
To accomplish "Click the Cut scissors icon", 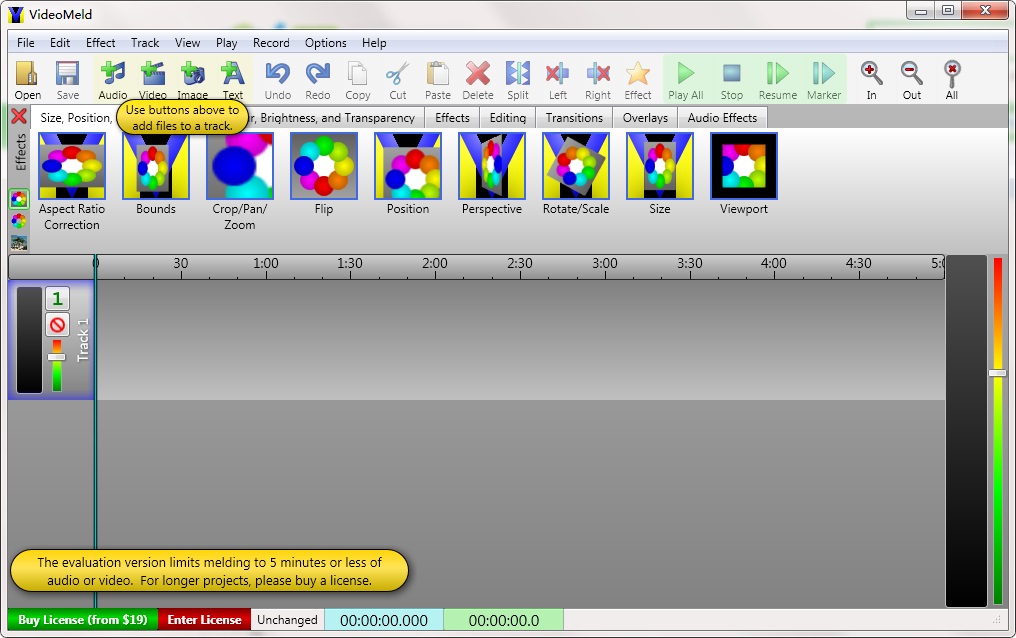I will click(397, 80).
